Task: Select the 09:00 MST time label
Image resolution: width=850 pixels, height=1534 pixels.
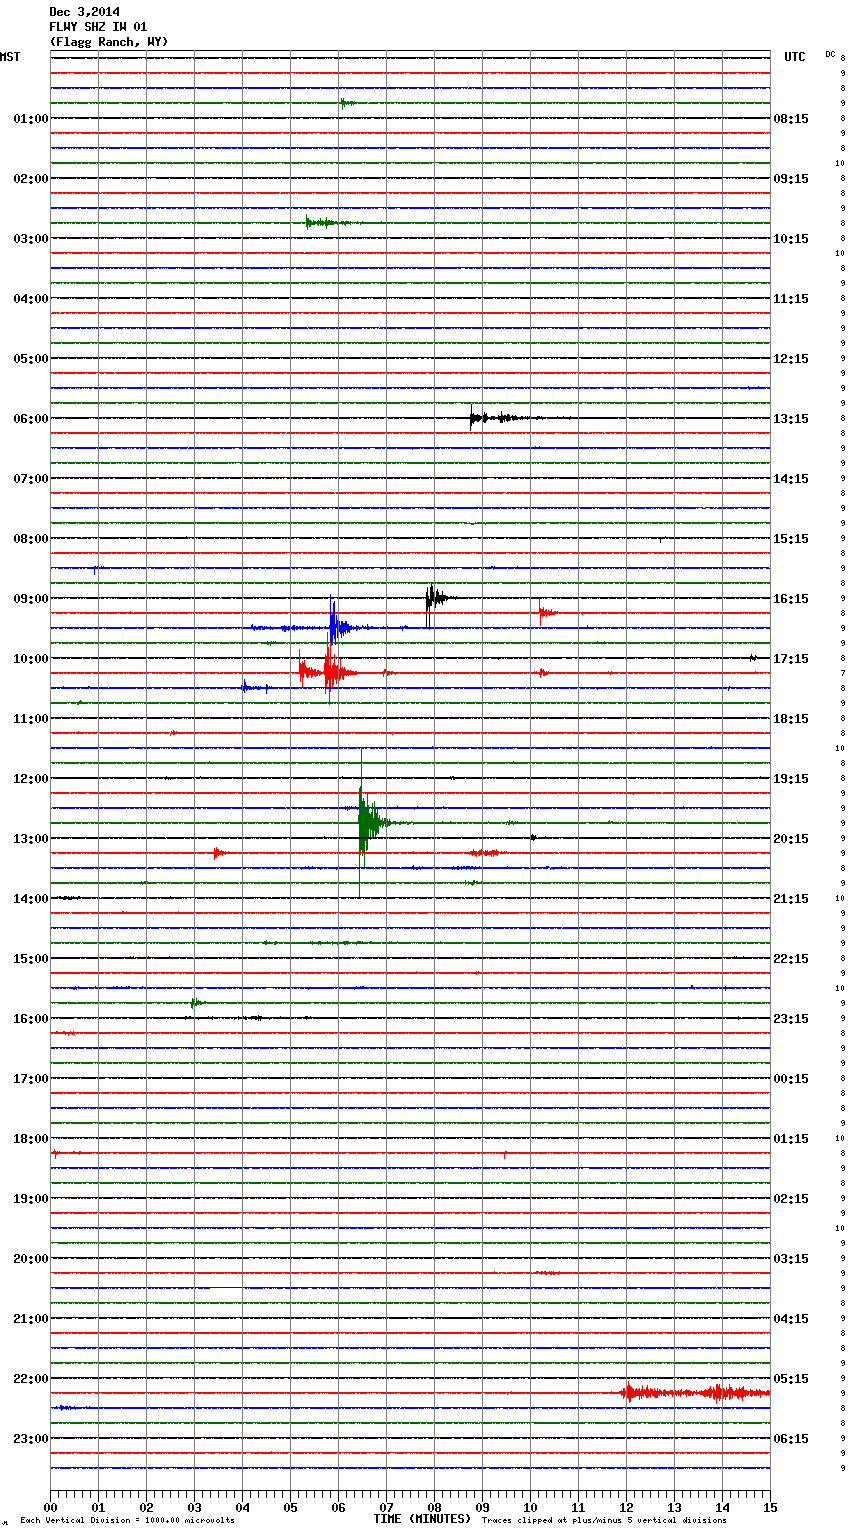Action: (31, 599)
